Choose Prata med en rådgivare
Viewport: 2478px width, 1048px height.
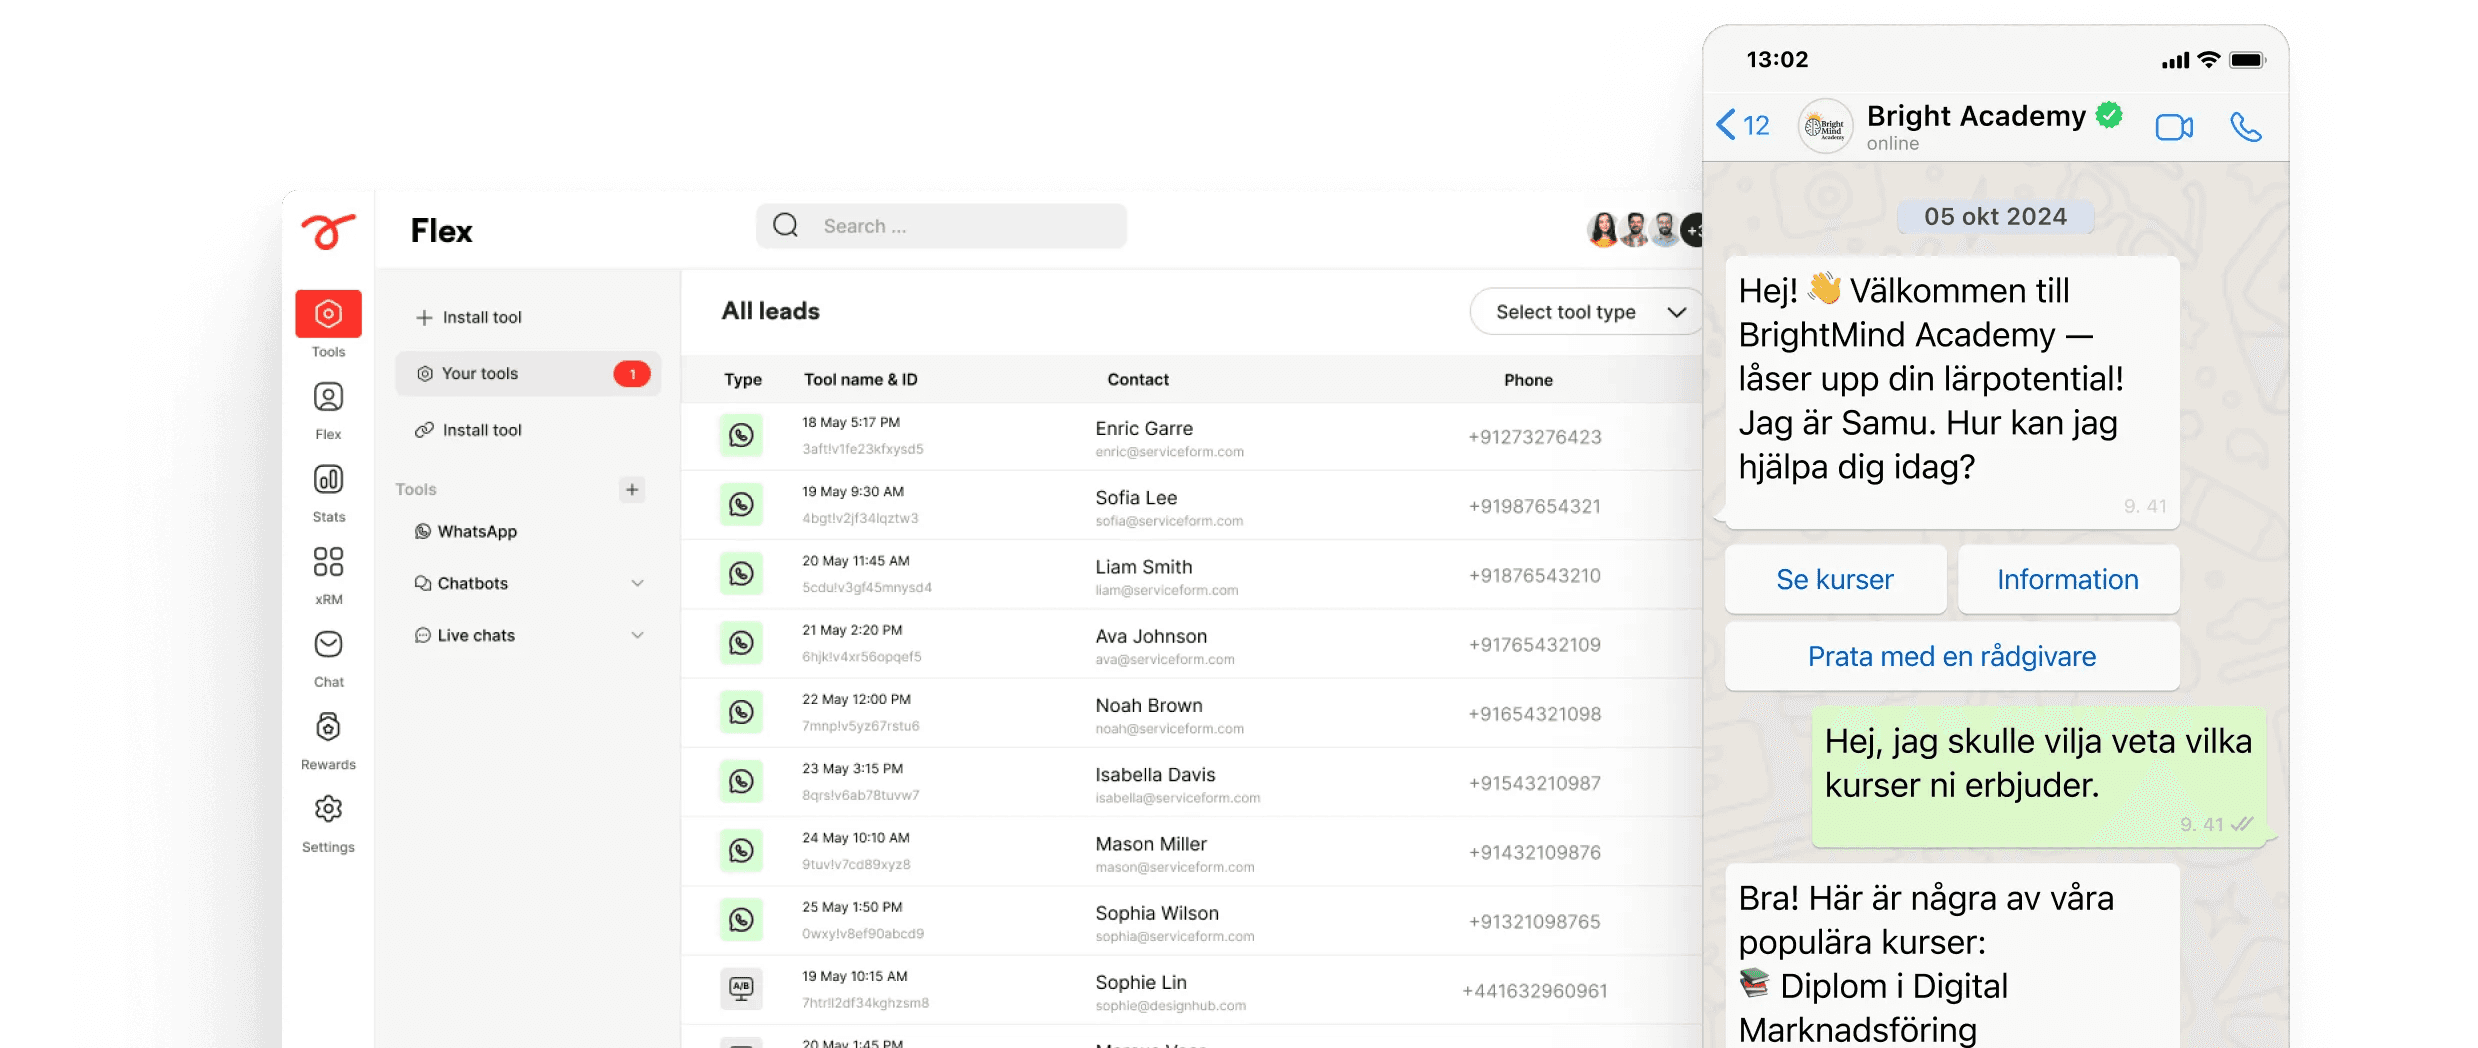point(1951,656)
